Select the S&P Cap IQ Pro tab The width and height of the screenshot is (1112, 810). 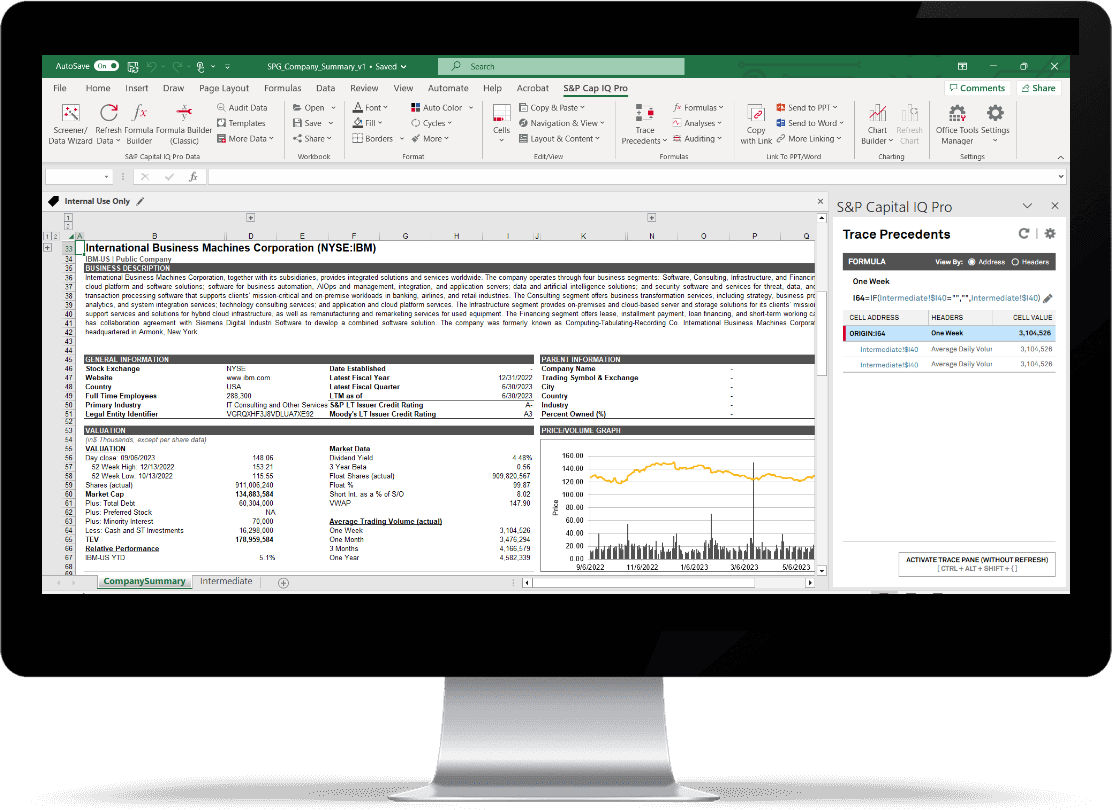point(595,88)
